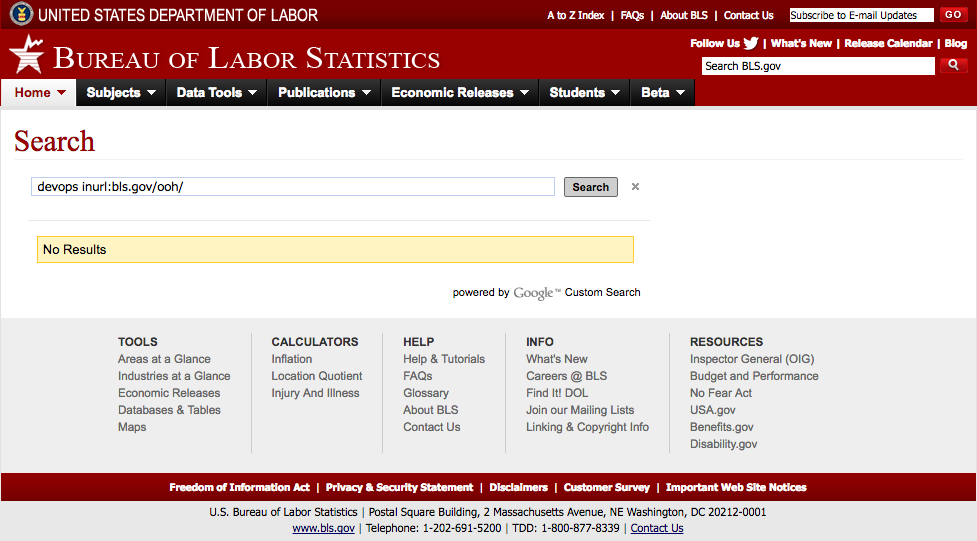
Task: Open the Glossary link
Action: pyautogui.click(x=426, y=393)
